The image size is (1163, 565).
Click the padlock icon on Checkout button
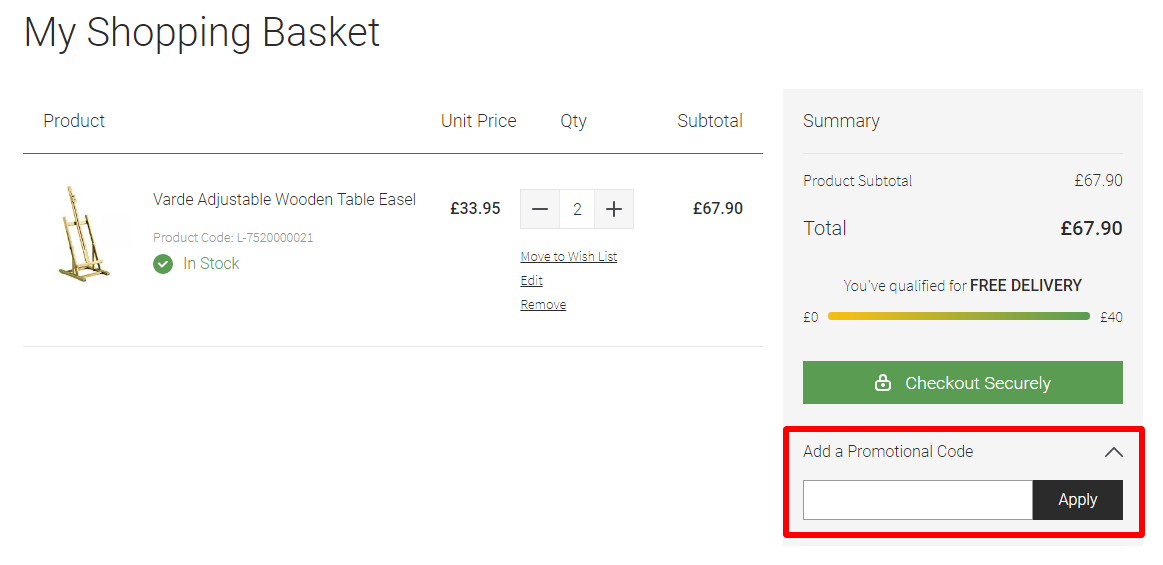(883, 383)
